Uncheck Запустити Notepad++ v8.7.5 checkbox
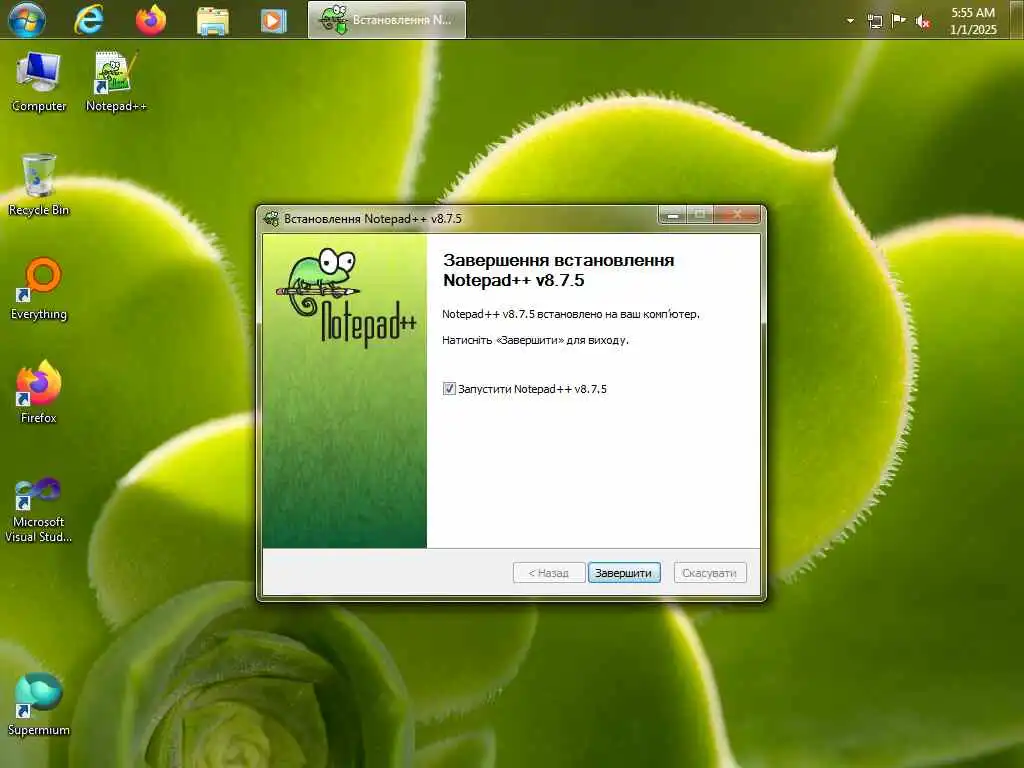 tap(449, 389)
